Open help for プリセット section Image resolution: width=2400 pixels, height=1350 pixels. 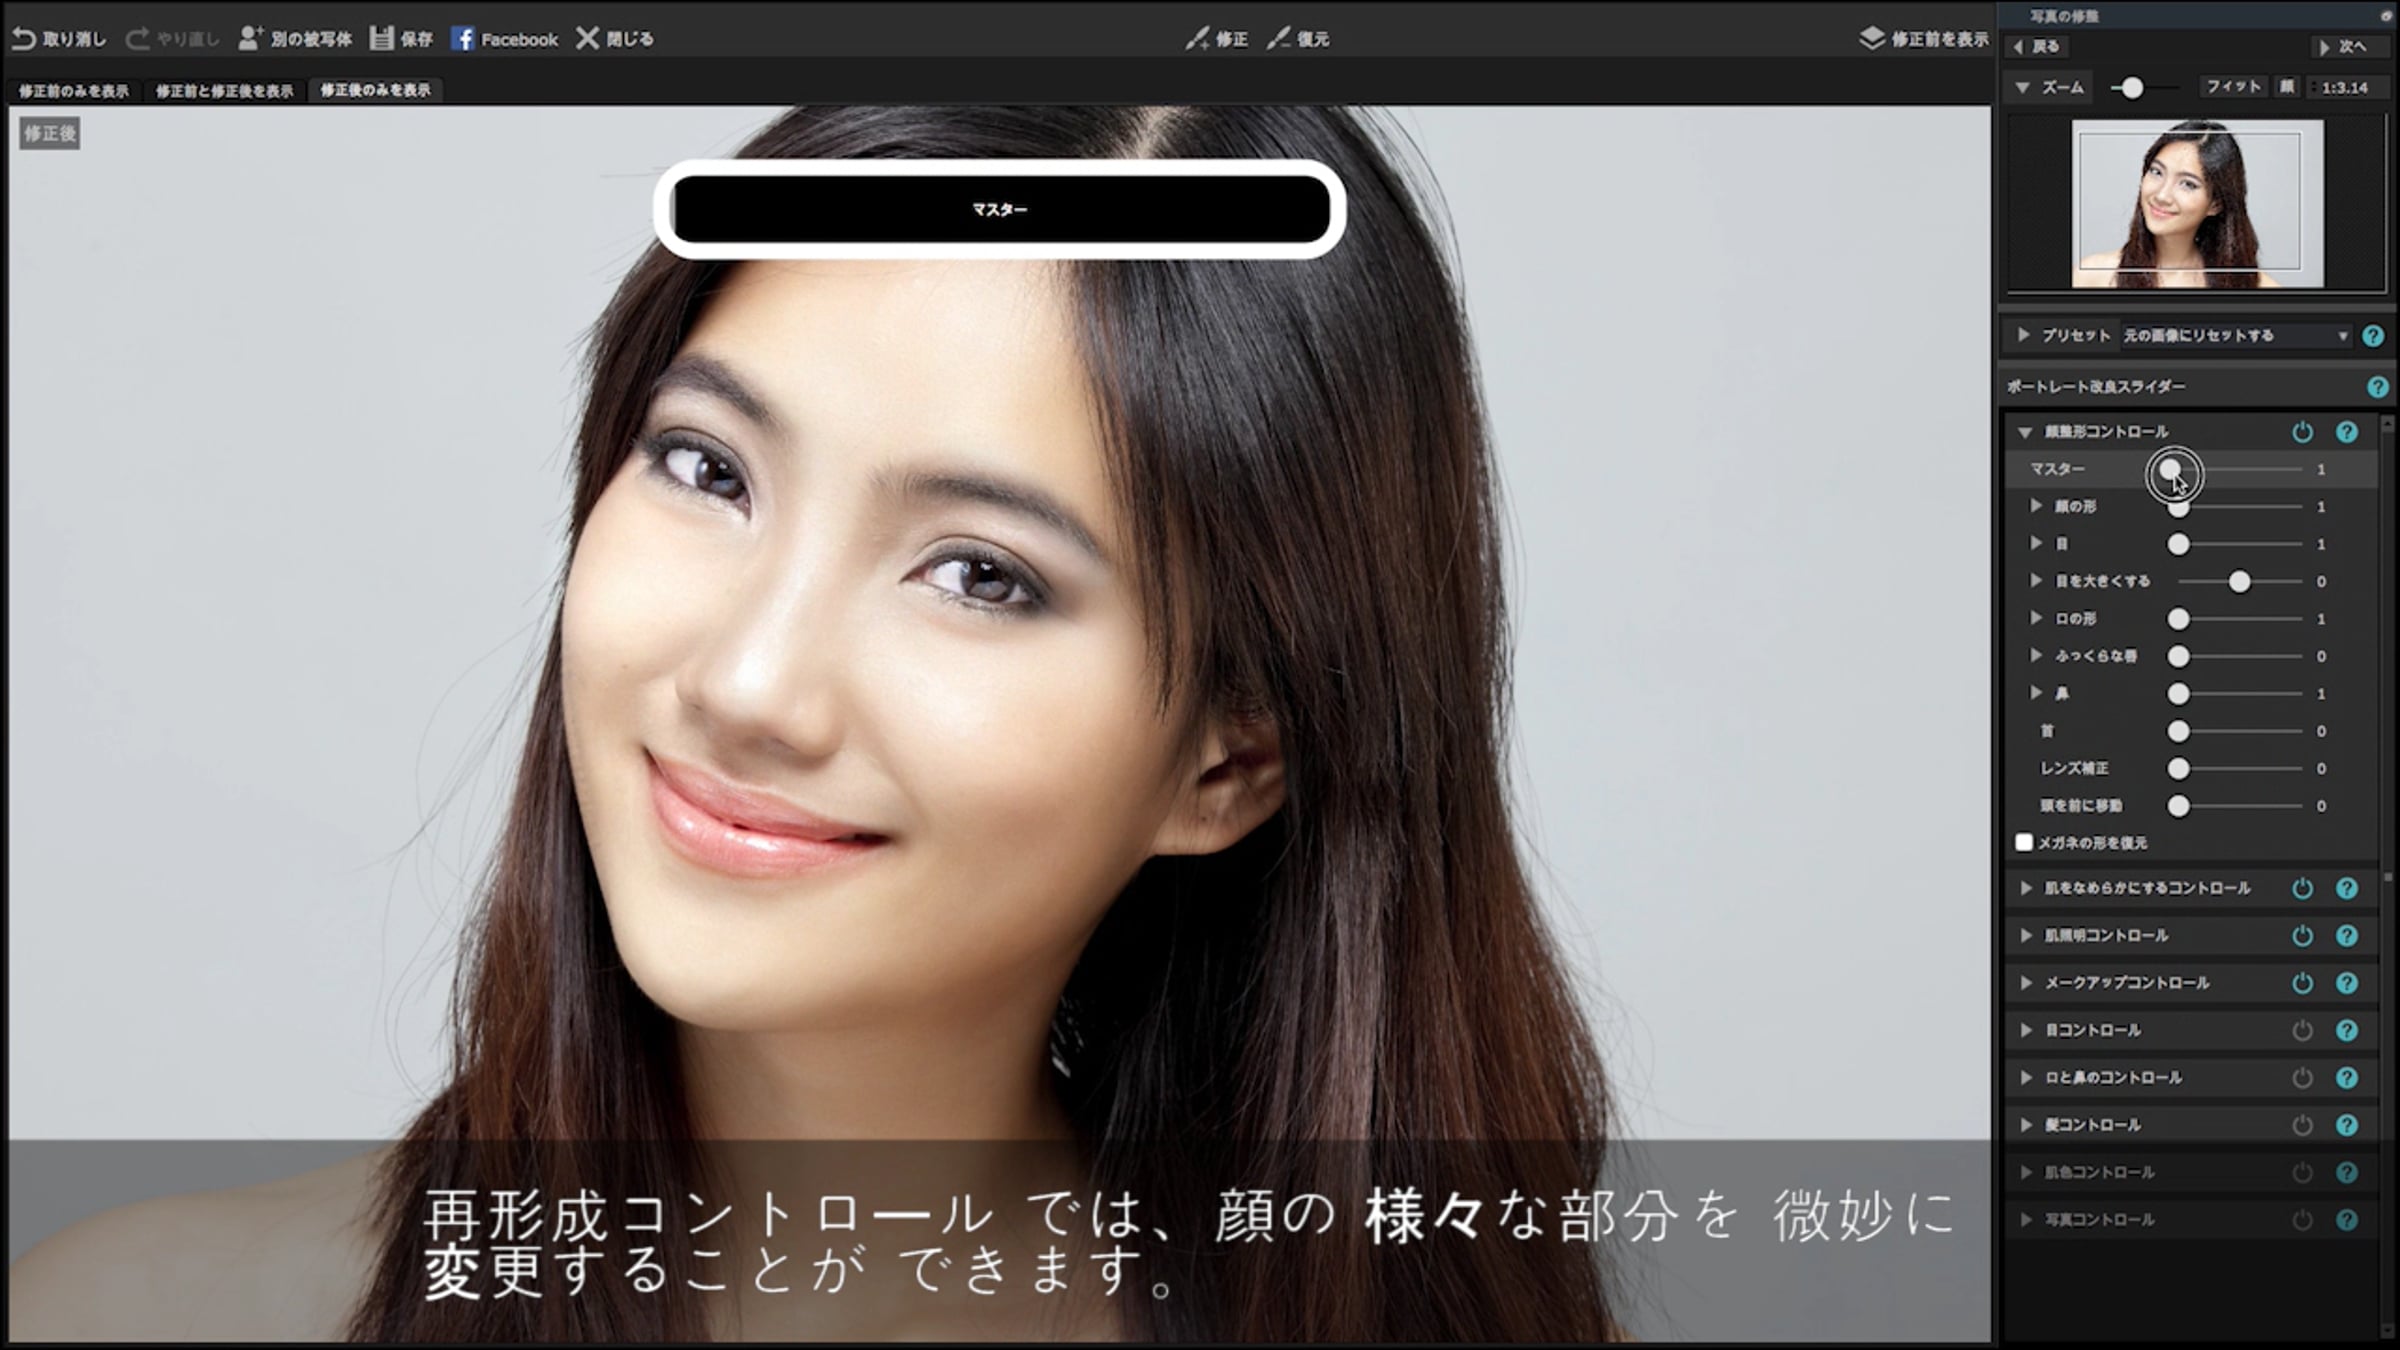tap(2373, 336)
